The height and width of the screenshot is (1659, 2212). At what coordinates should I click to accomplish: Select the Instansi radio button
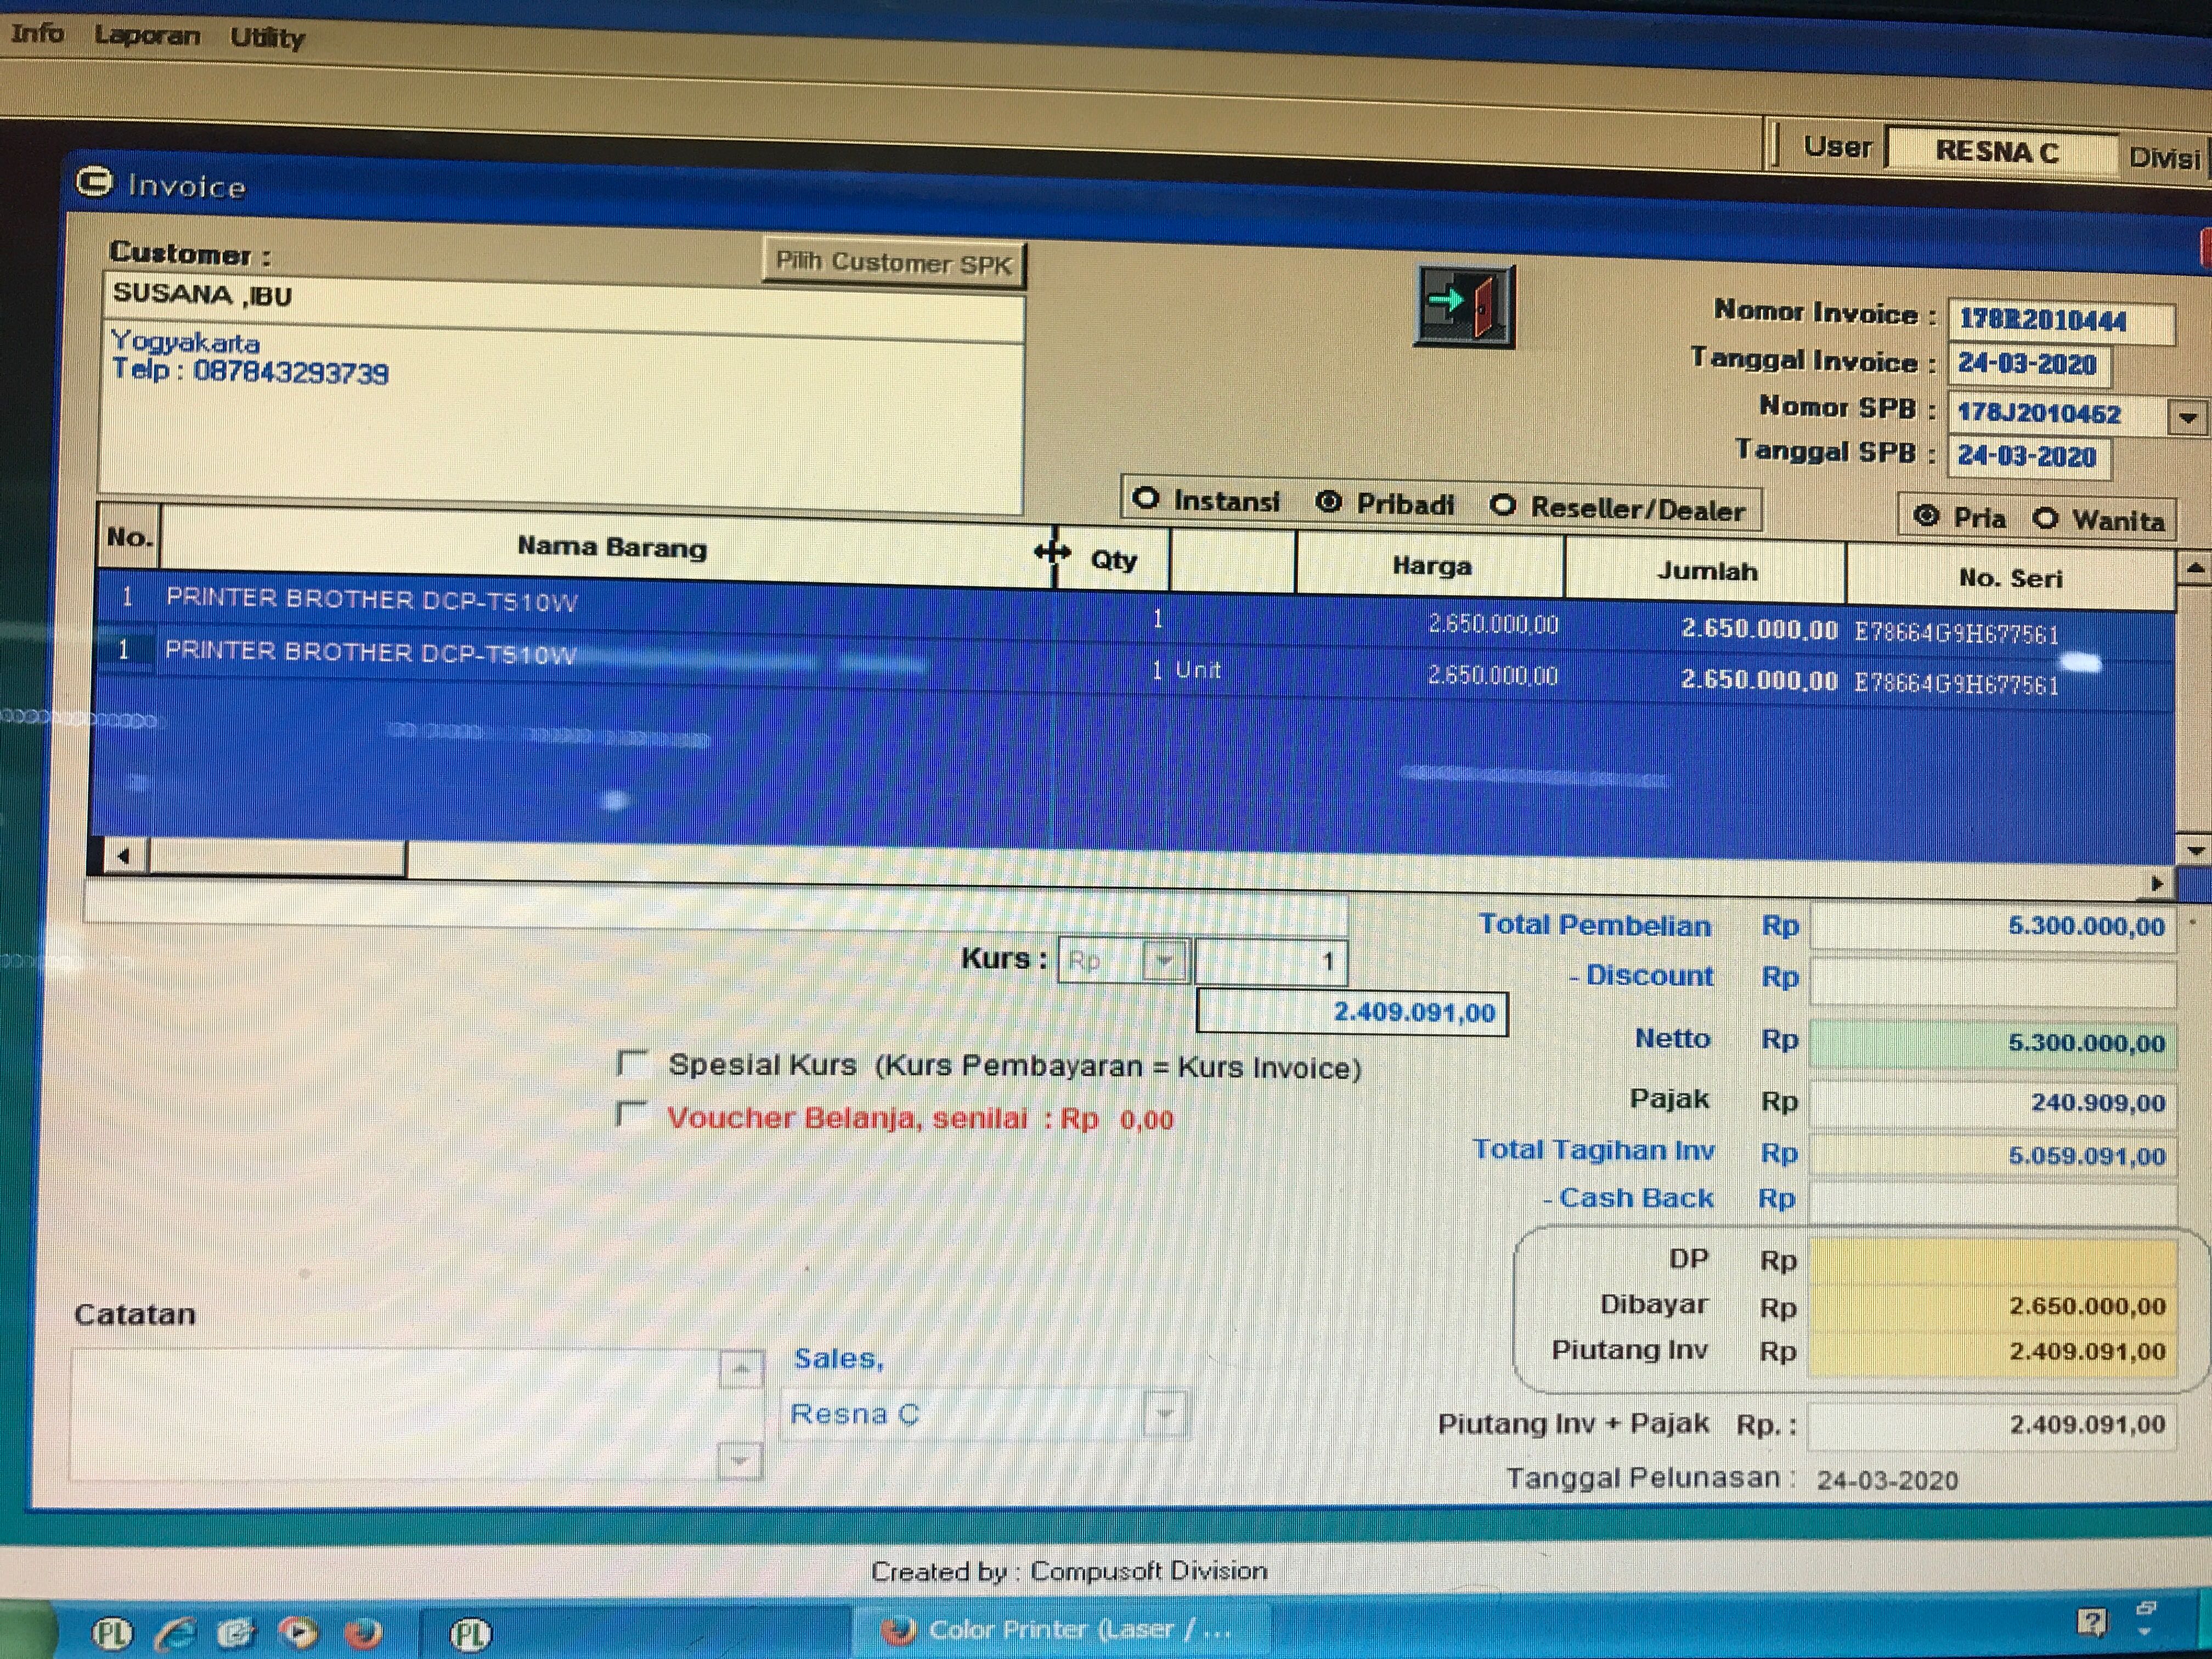(1146, 499)
